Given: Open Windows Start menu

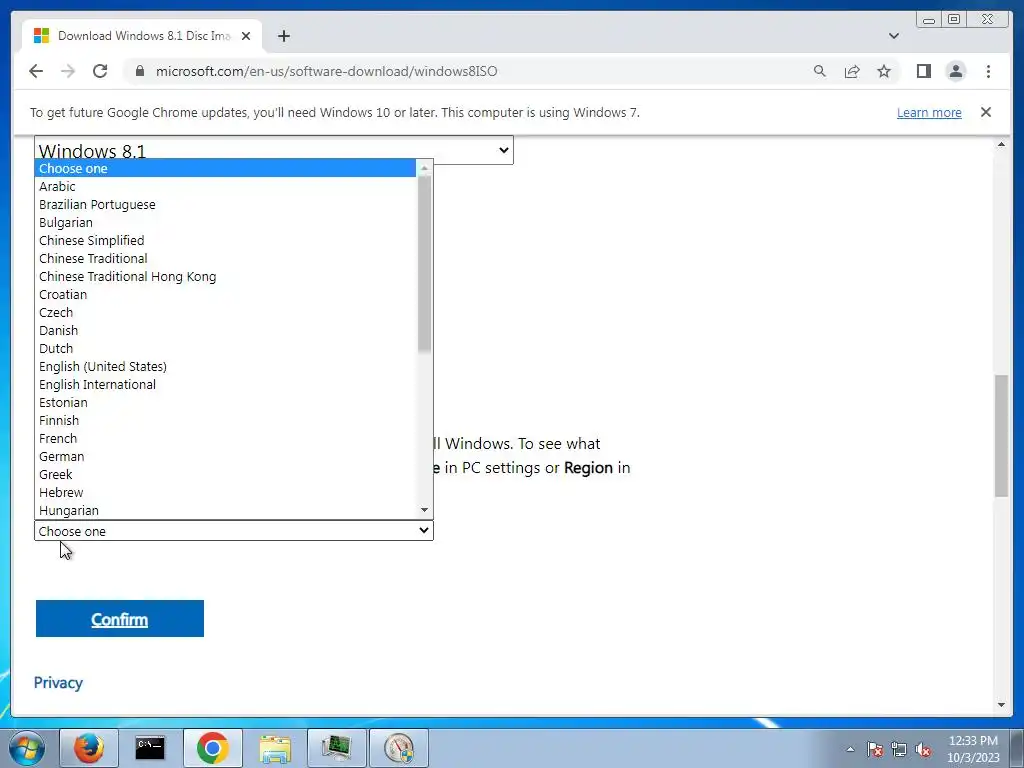Looking at the screenshot, I should pos(27,748).
